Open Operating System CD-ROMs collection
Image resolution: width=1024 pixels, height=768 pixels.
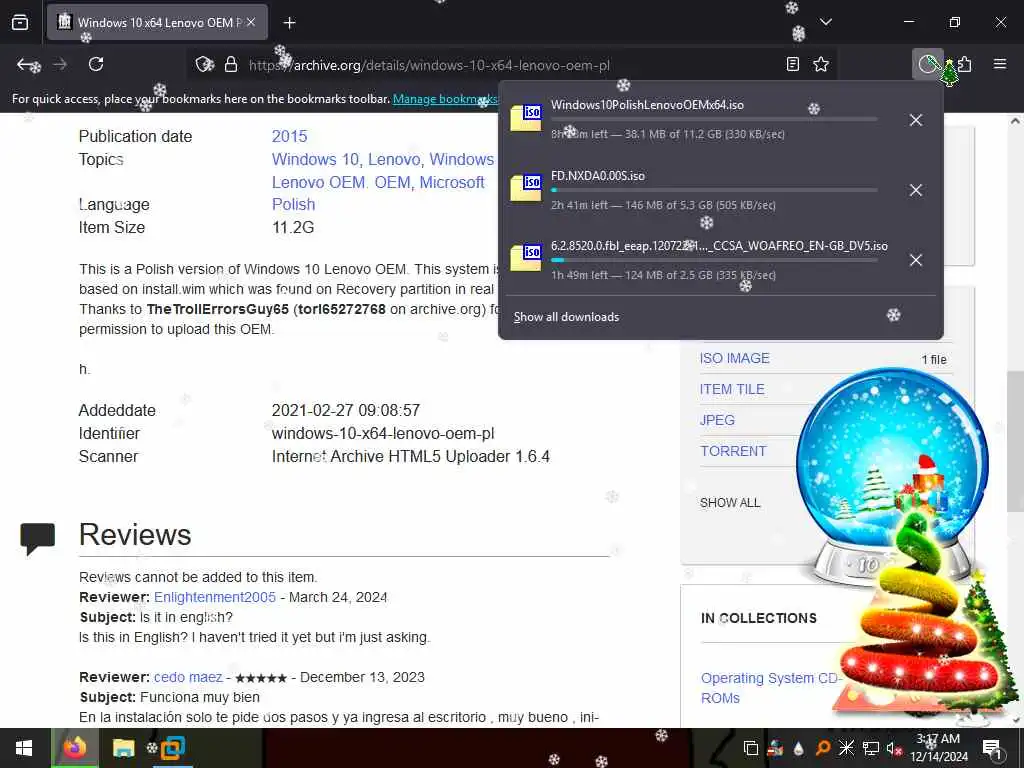tap(769, 688)
